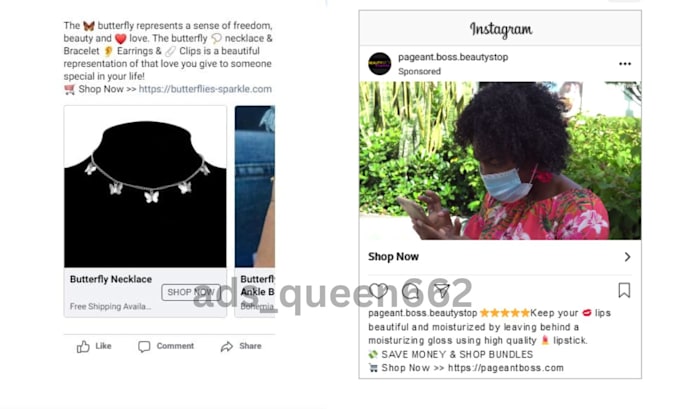Click the Share arrow icon

[227, 347]
